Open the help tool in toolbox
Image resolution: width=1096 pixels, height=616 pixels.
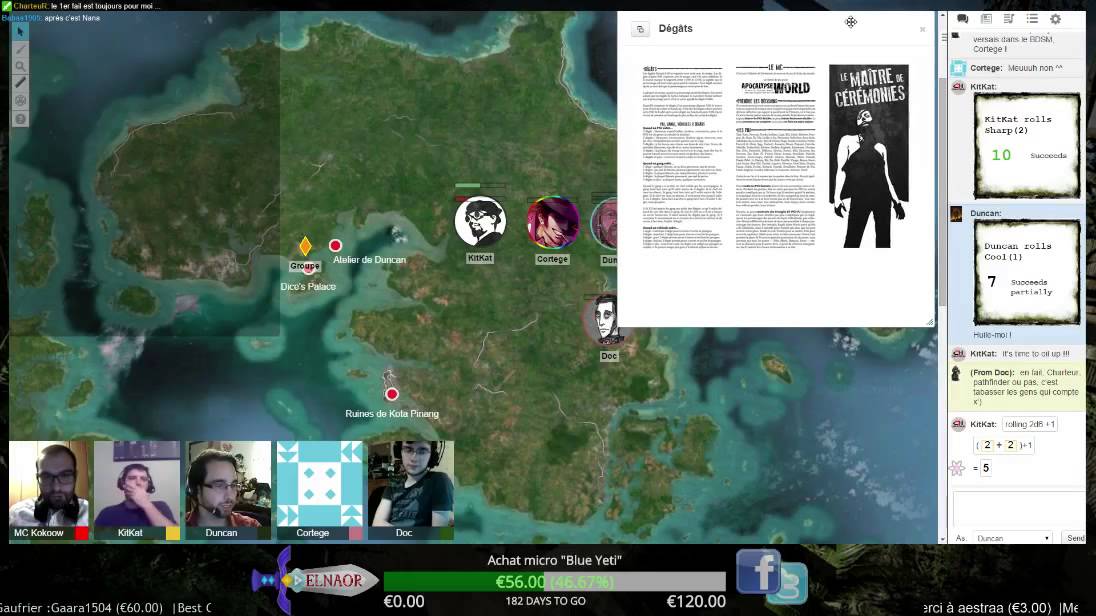pyautogui.click(x=20, y=119)
